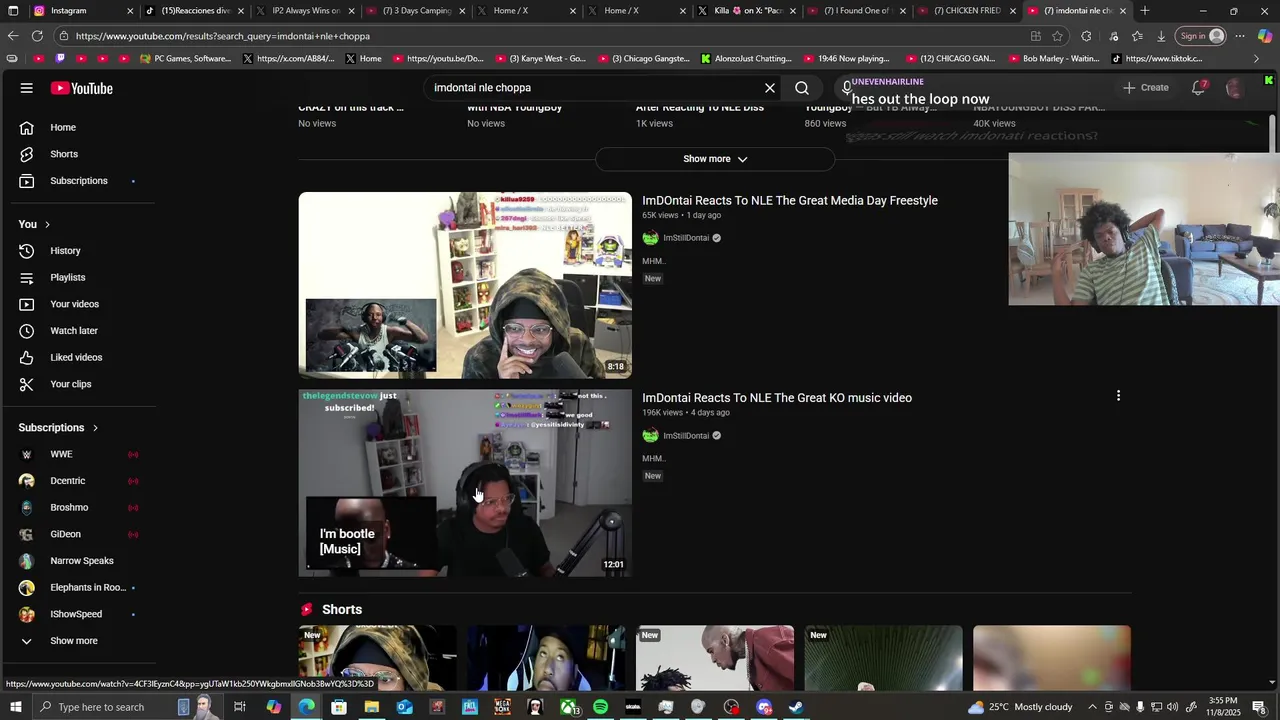Add this page to favorites star icon
1280x720 pixels.
1057,36
